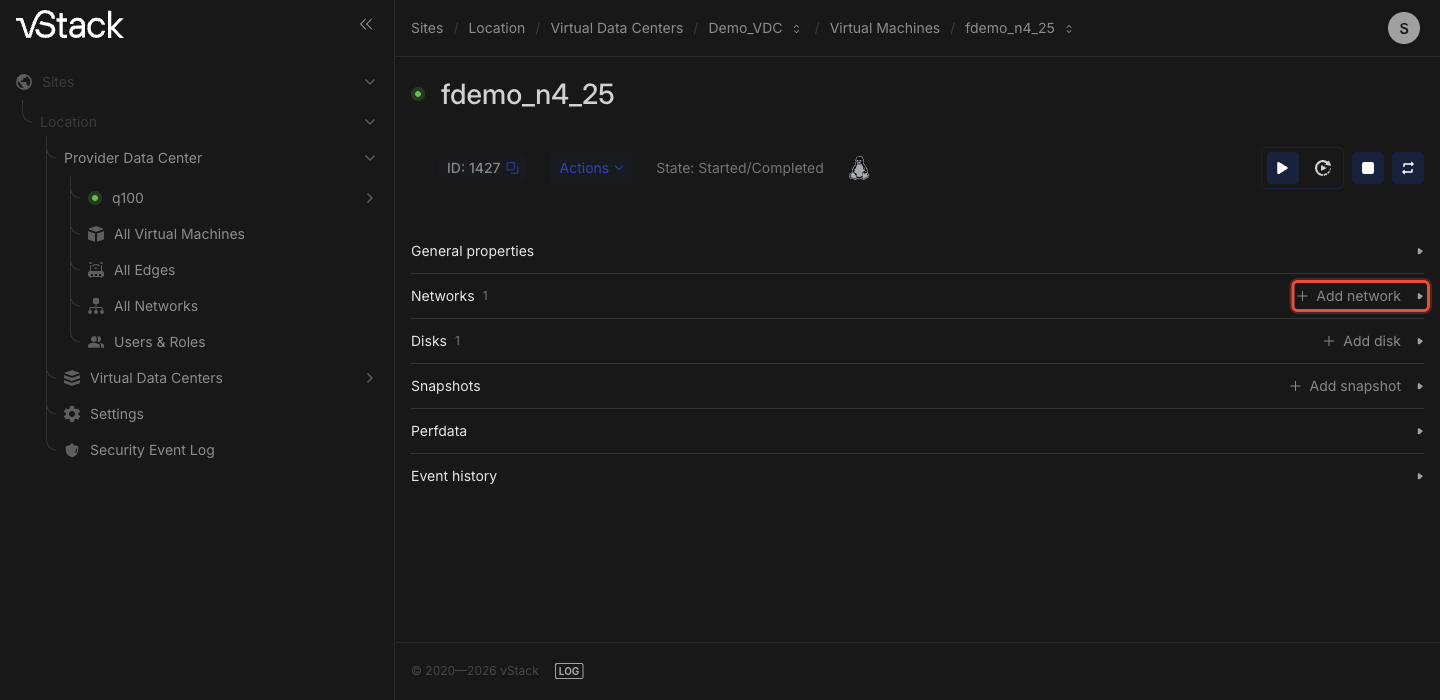This screenshot has height=700, width=1440.
Task: Stop the virtual machine with the square icon
Action: coord(1368,168)
